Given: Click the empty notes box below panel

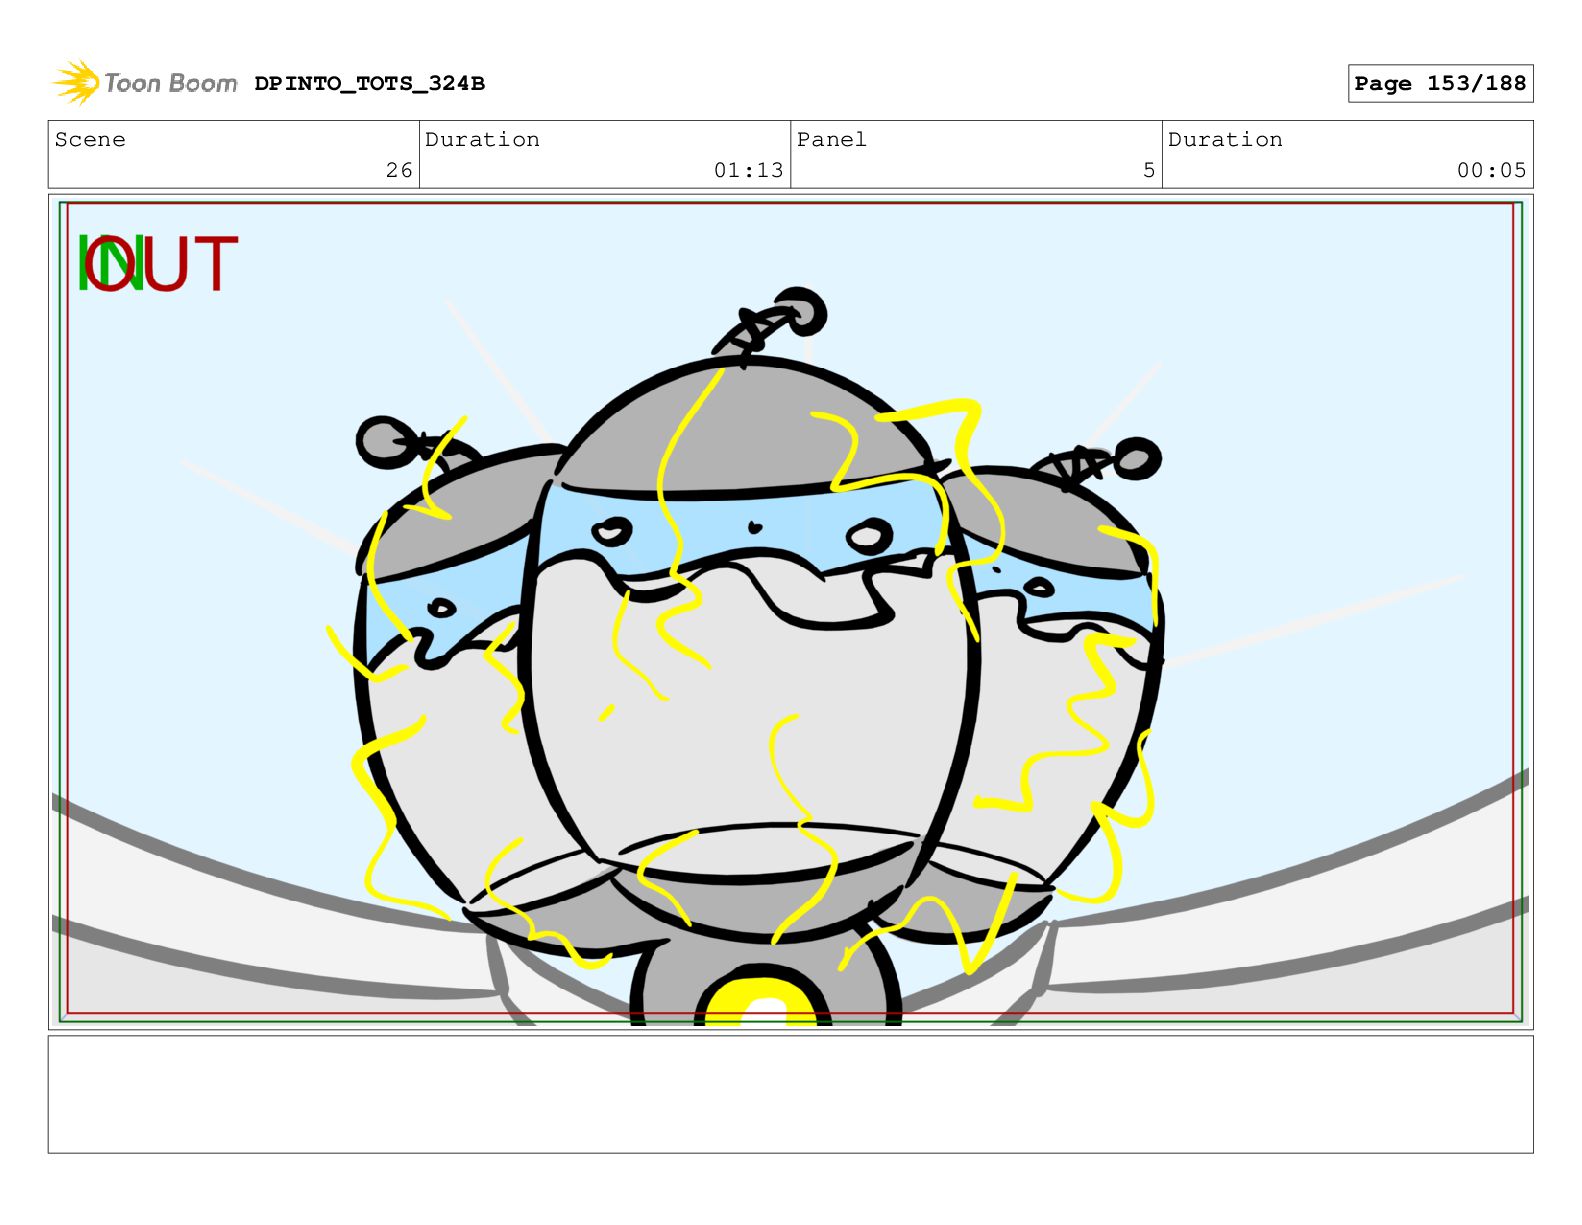Looking at the screenshot, I should pyautogui.click(x=790, y=1094).
